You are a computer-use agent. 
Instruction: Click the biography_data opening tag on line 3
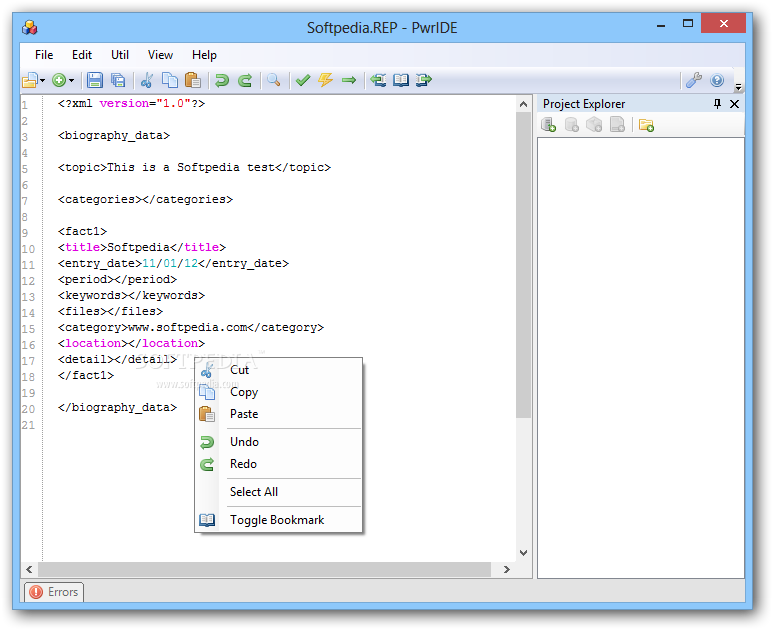point(114,136)
